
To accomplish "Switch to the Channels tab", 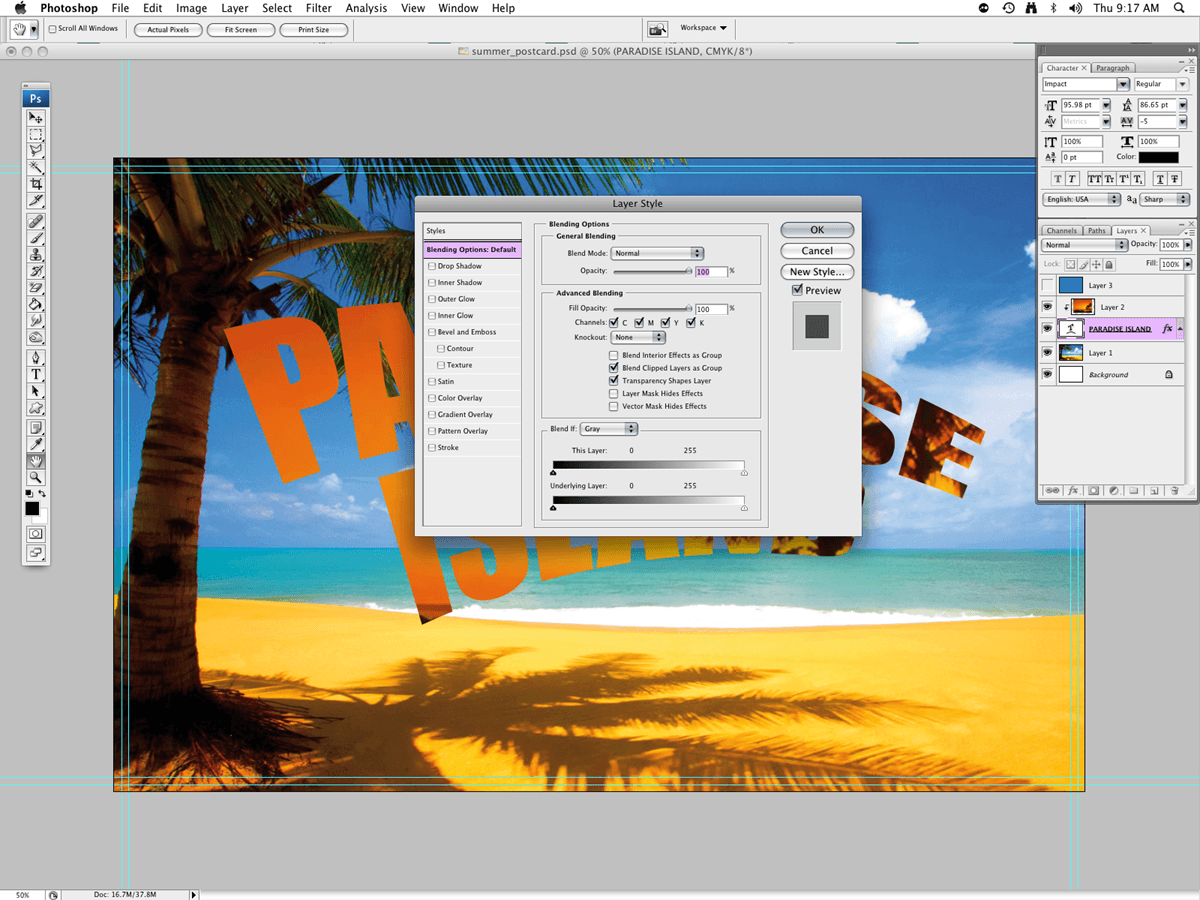I will click(1061, 231).
